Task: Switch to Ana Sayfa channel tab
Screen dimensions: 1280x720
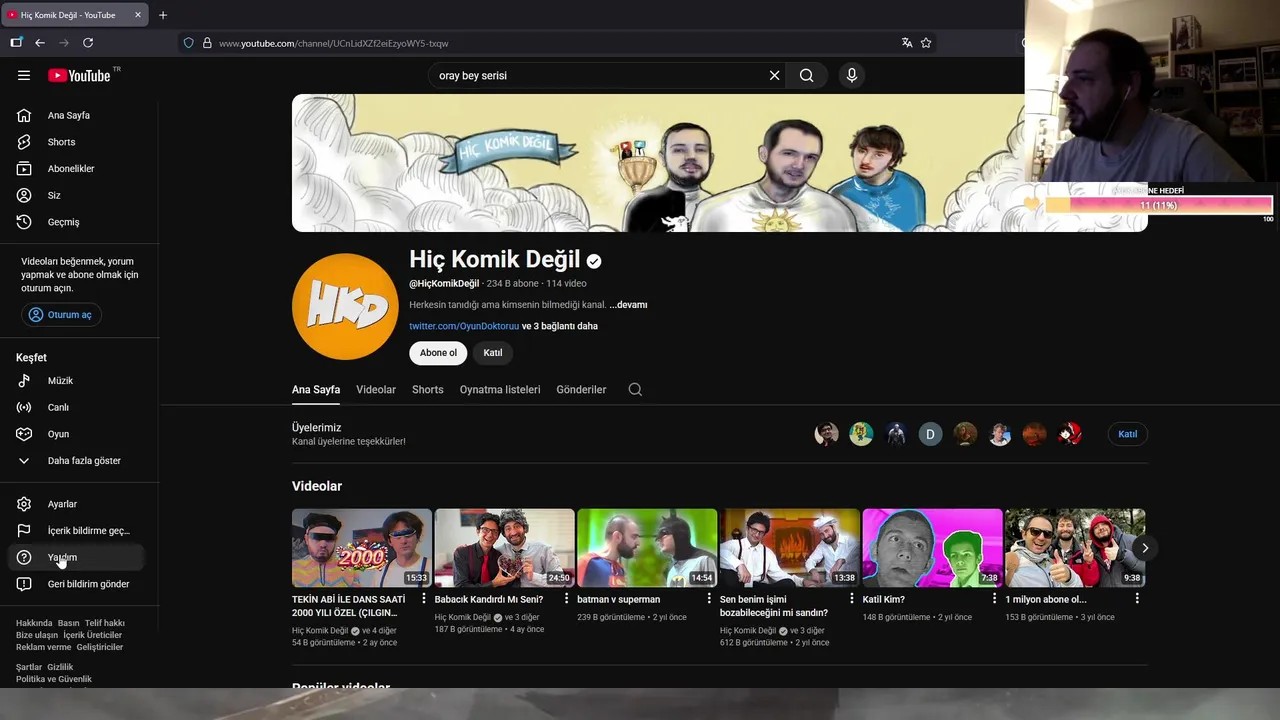Action: tap(316, 390)
